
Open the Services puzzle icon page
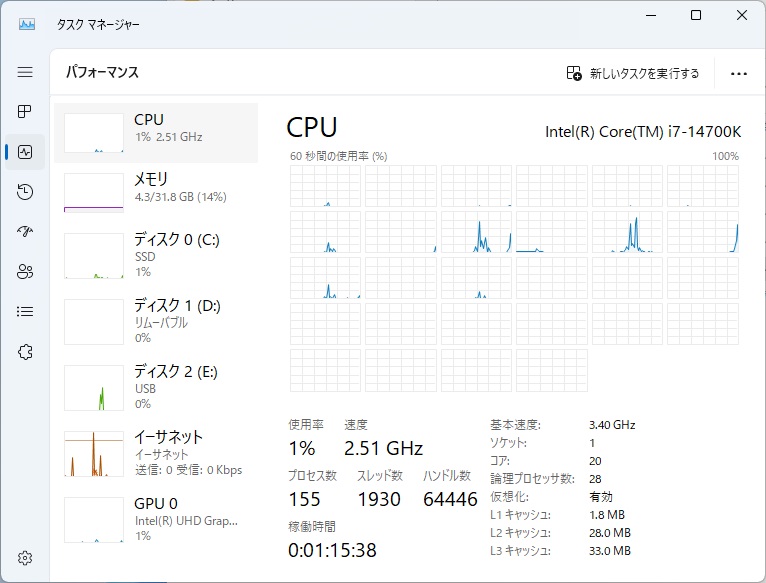click(x=25, y=351)
